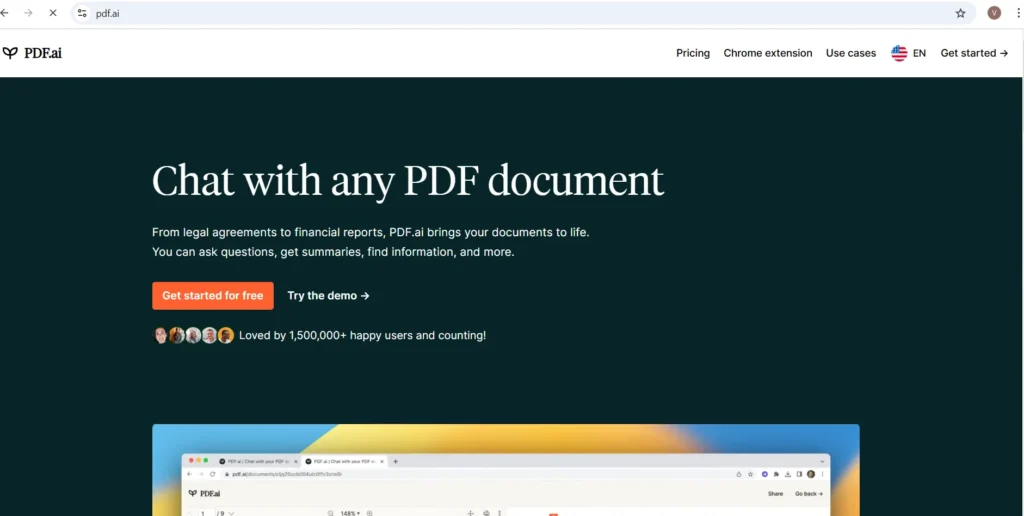The height and width of the screenshot is (516, 1024).
Task: Open the Use cases menu
Action: click(851, 54)
